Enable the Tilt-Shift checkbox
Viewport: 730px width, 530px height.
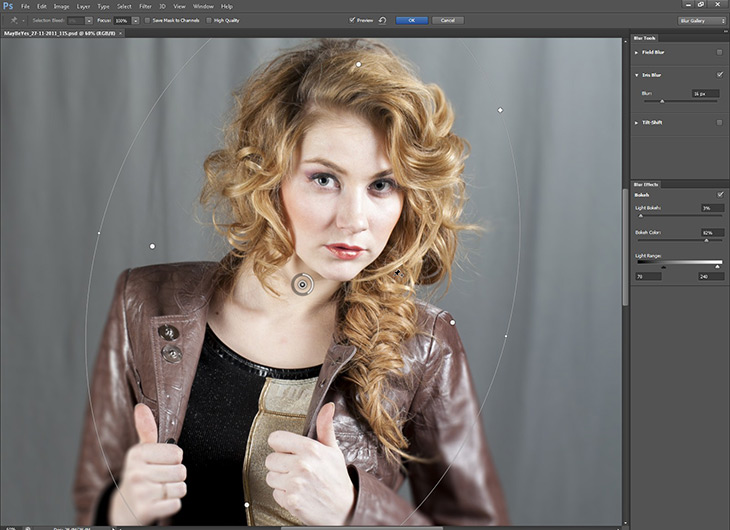[x=720, y=122]
